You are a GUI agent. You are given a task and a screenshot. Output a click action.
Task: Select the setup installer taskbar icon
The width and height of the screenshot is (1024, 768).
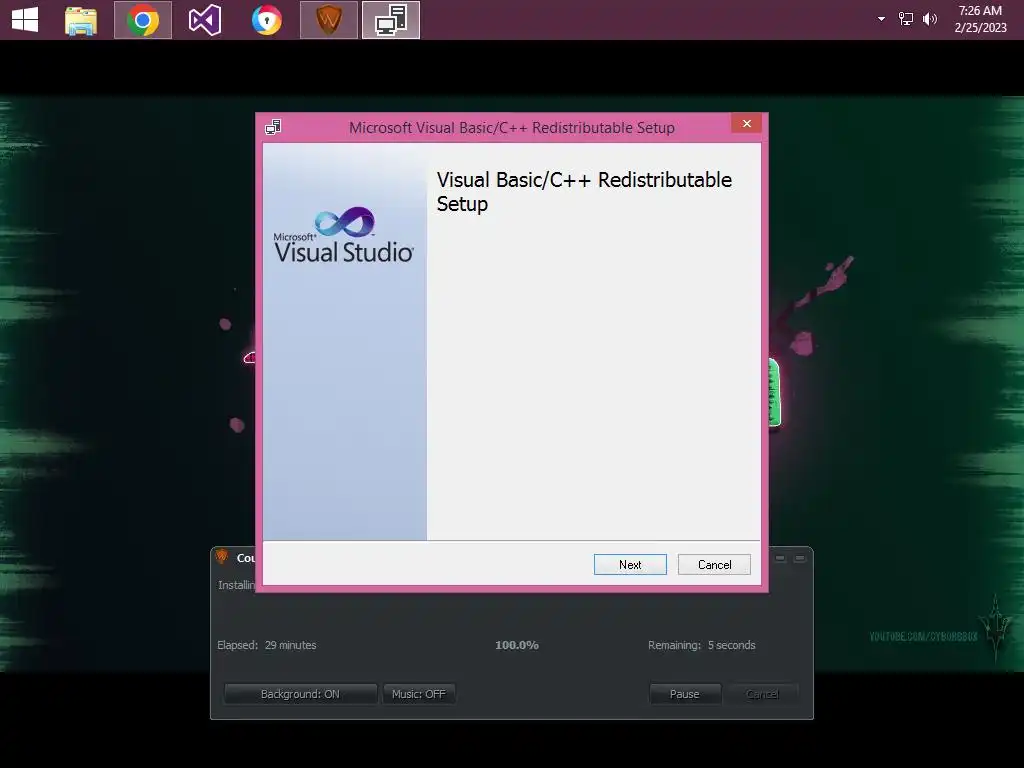(391, 20)
